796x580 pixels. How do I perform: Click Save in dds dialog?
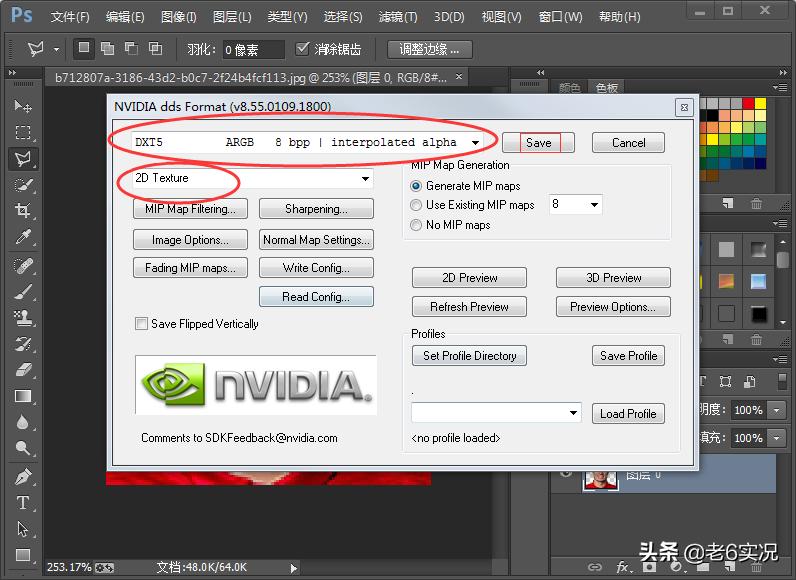tap(539, 143)
